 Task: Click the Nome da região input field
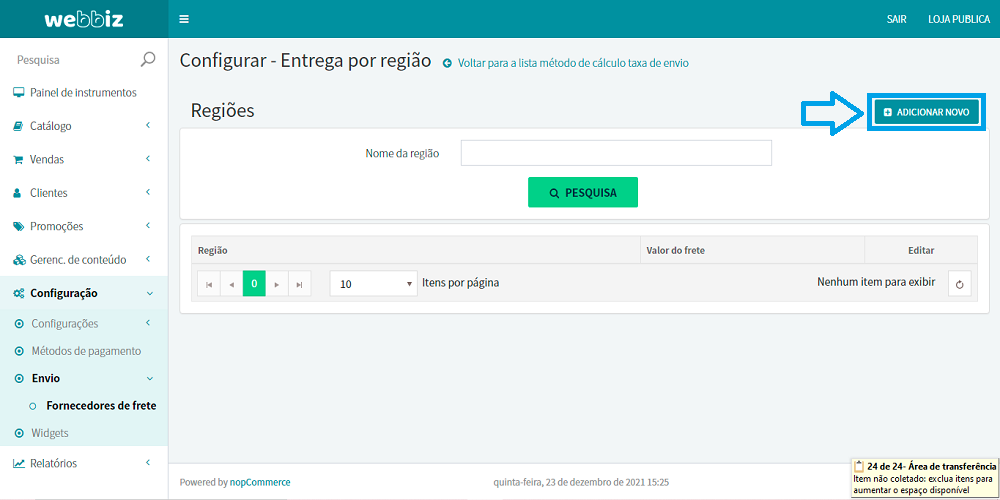[x=616, y=153]
